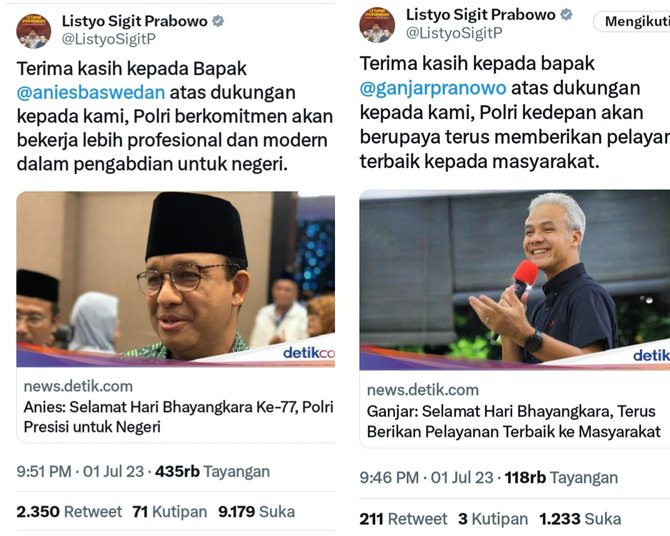
Task: View 211 Retweet list
Action: 403,519
